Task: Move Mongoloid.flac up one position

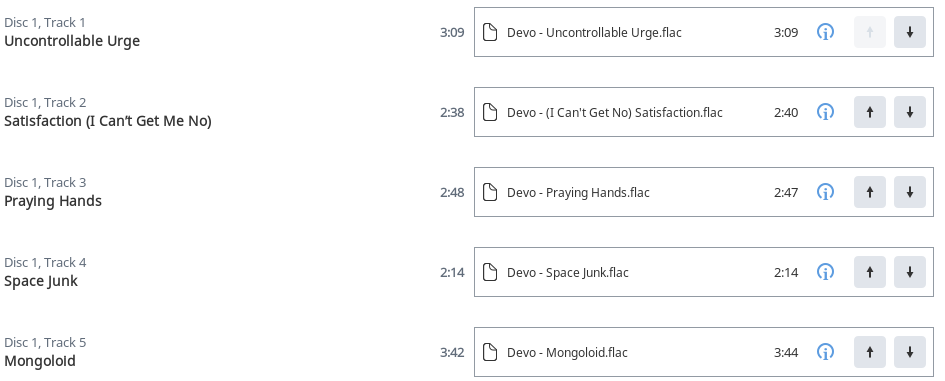Action: (870, 352)
